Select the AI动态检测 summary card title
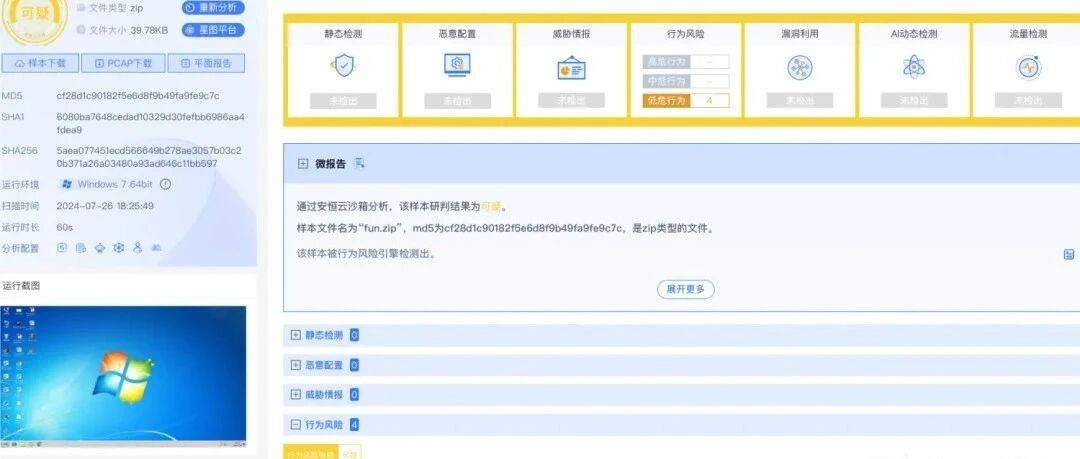The image size is (1080, 459). [913, 33]
